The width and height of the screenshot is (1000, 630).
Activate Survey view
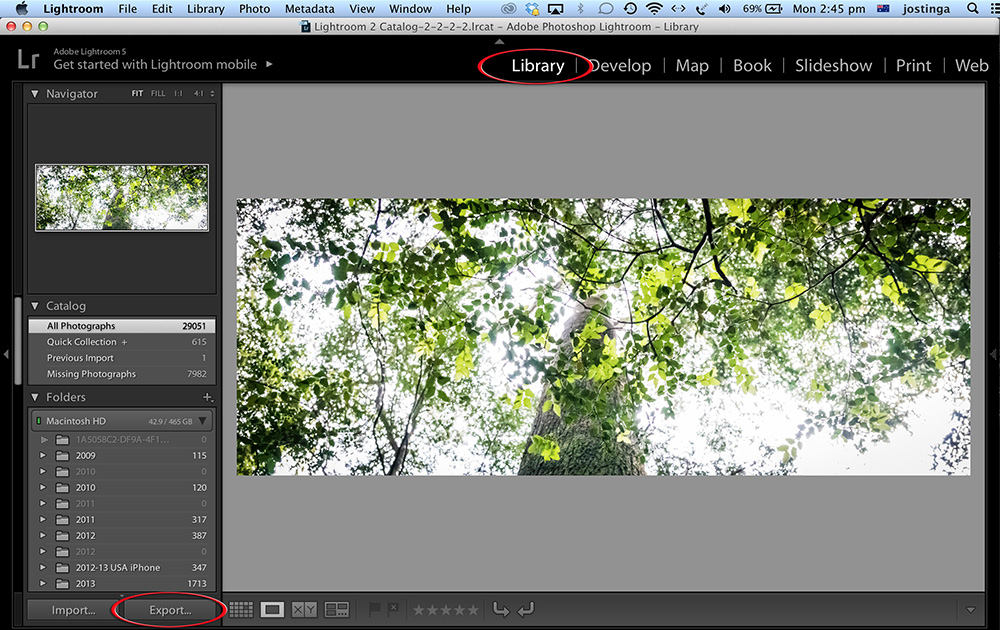337,609
